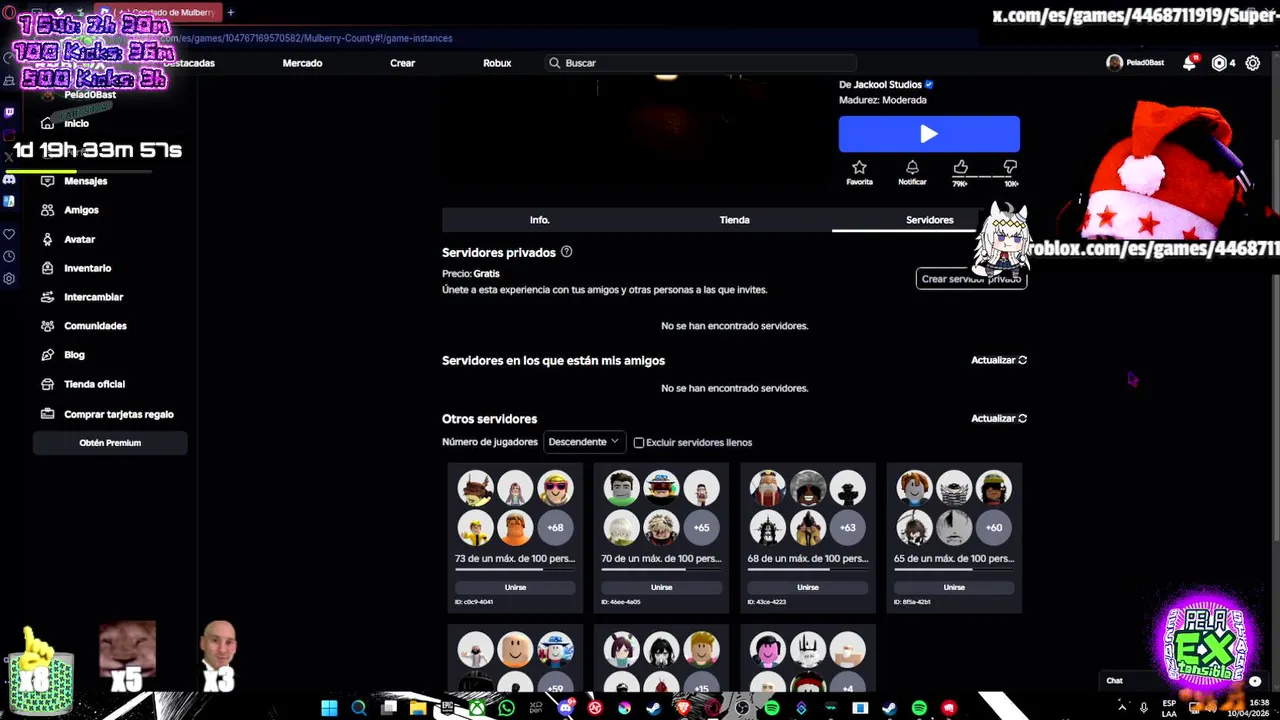Click the thumbs down dislike icon
Image resolution: width=1280 pixels, height=720 pixels.
pos(1010,167)
